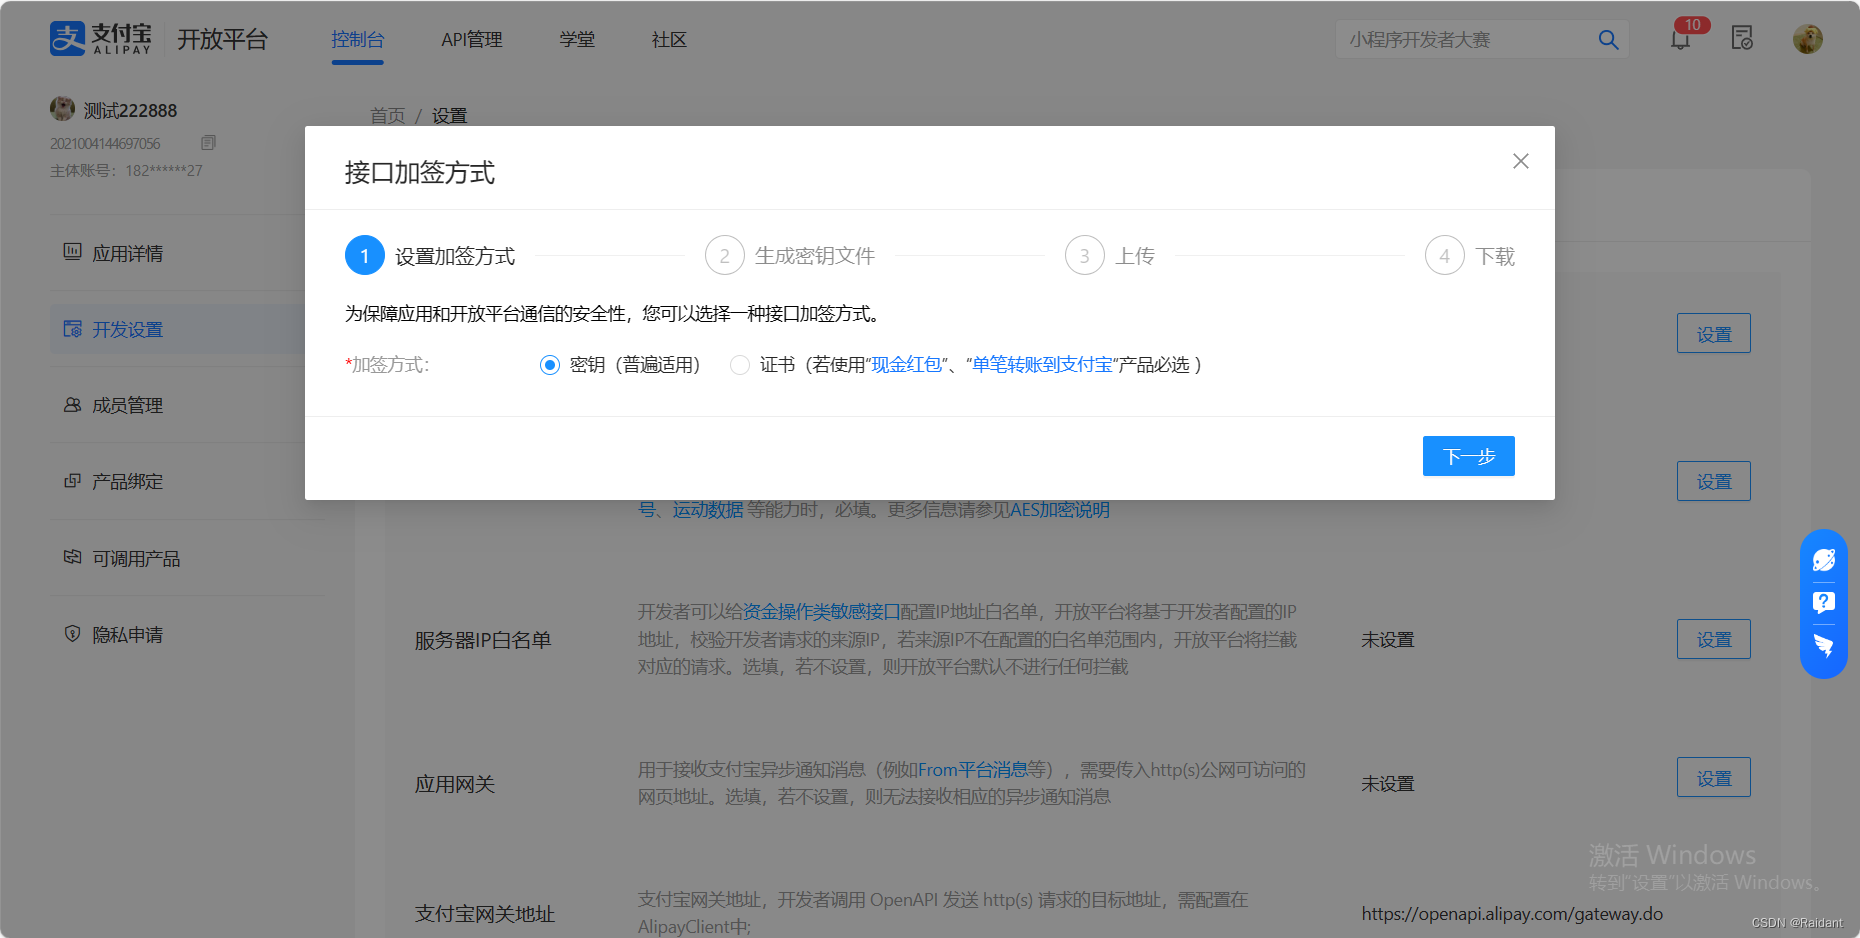Open the 单笔转账到支付宝 link
This screenshot has height=938, width=1860.
point(1042,365)
